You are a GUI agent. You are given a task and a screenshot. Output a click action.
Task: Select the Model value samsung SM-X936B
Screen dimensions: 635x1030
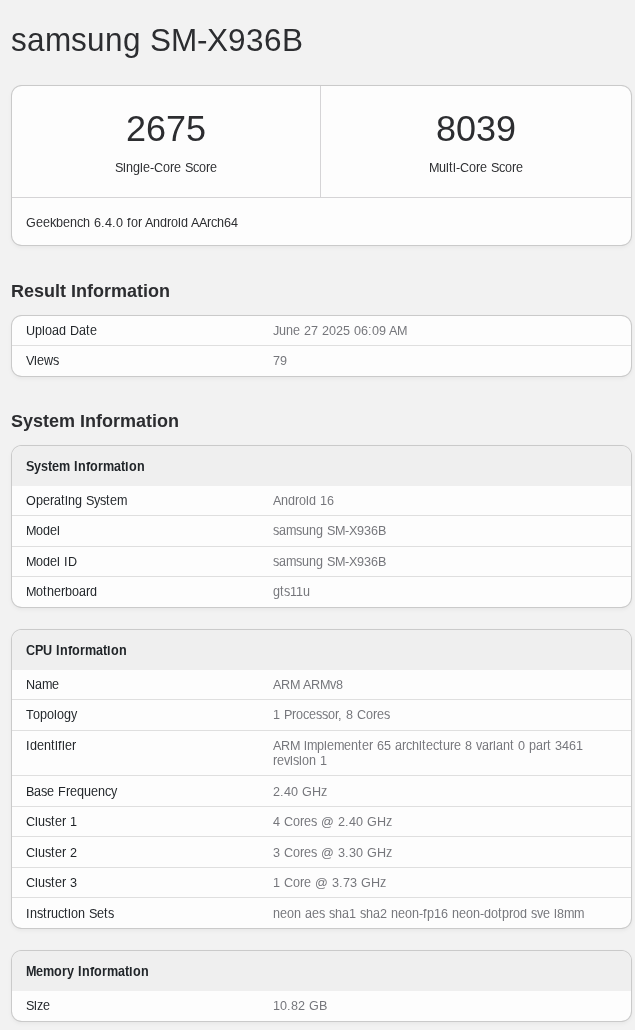point(330,531)
